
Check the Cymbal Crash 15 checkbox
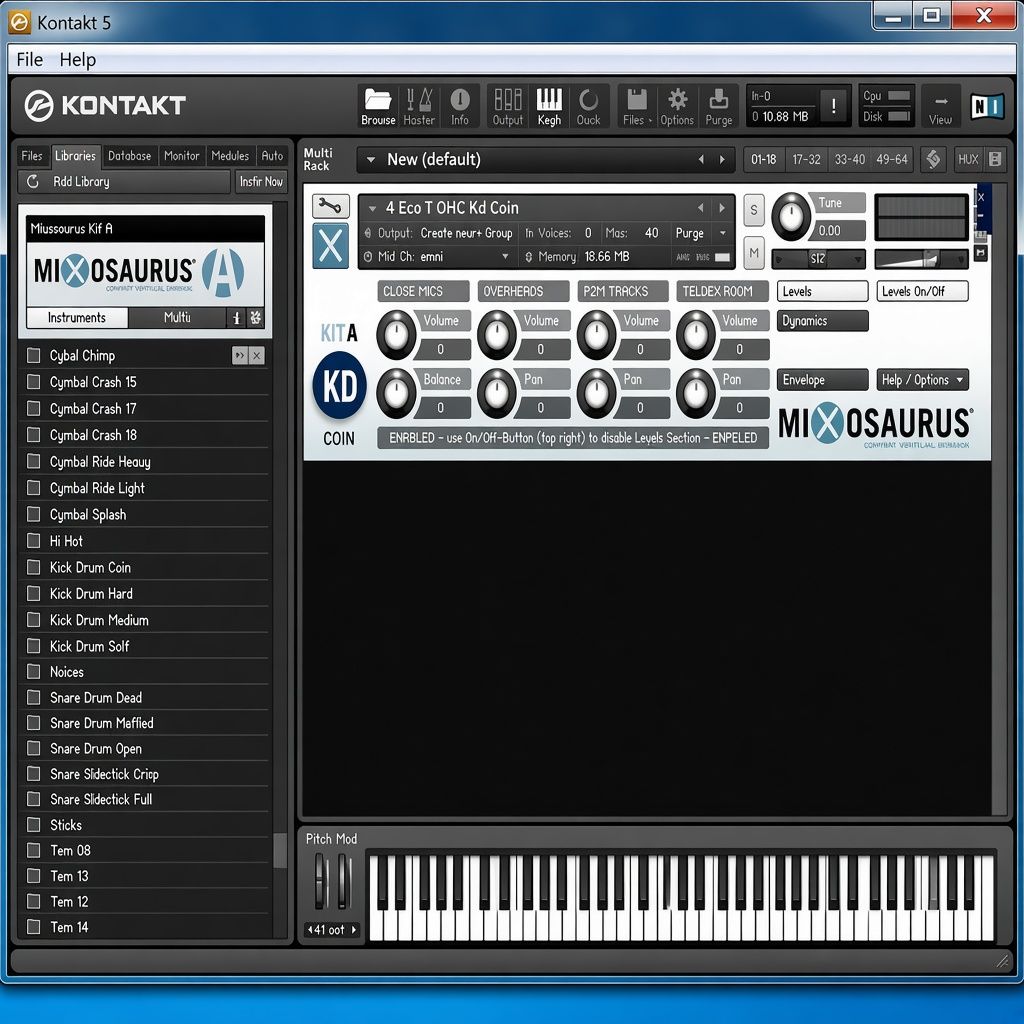33,381
